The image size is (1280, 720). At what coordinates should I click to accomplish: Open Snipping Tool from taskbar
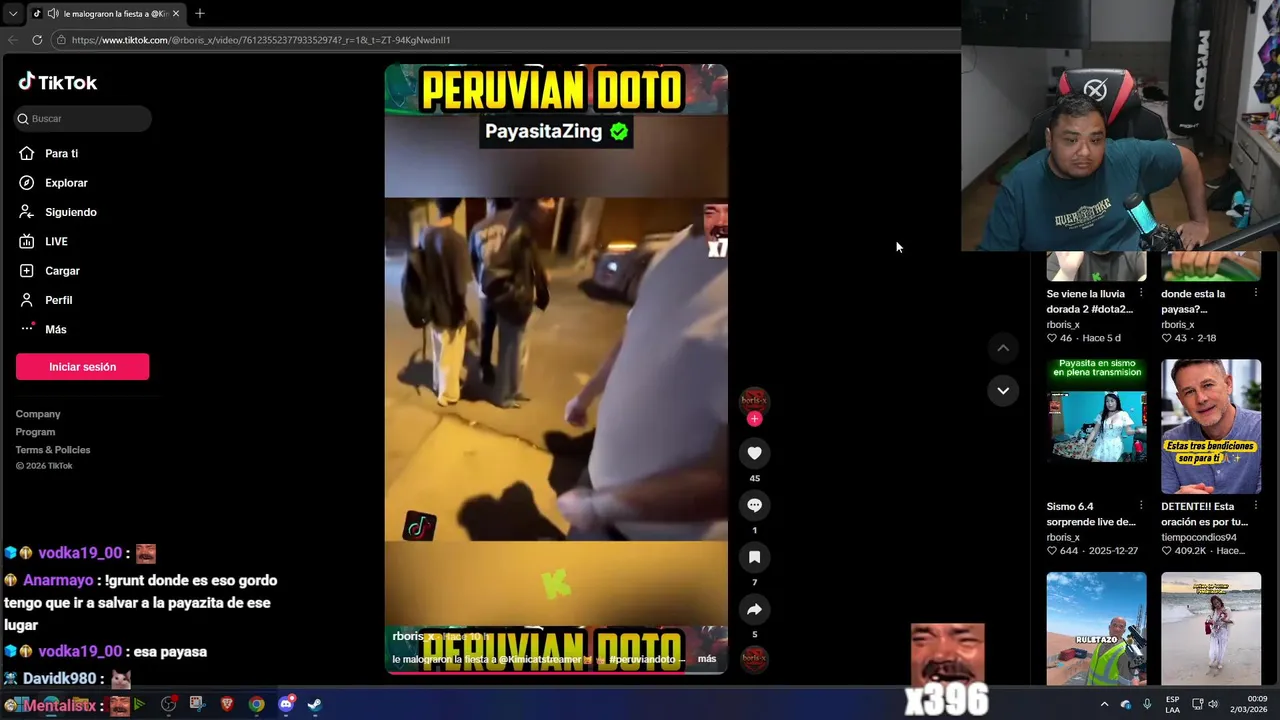(x=197, y=704)
